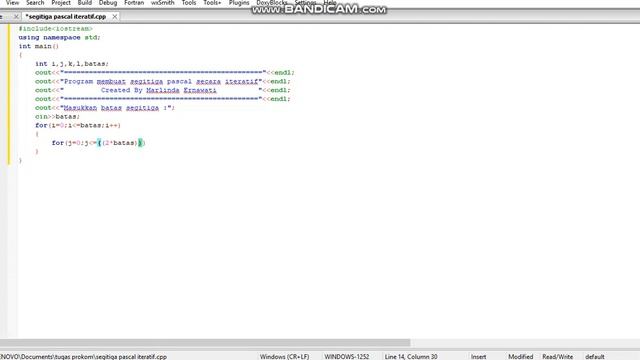Open the Project menu

[61, 3]
